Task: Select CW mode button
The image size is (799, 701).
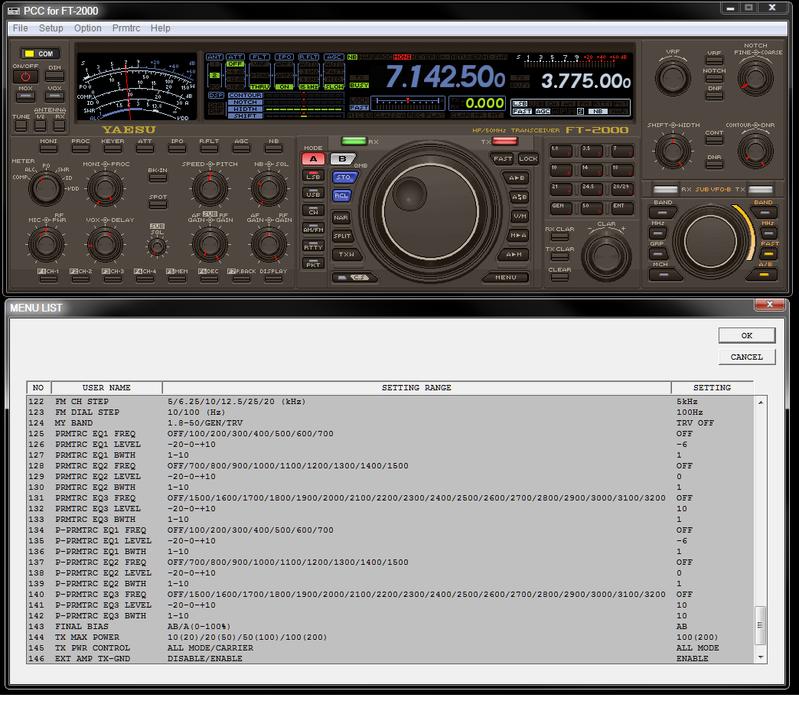Action: 313,211
